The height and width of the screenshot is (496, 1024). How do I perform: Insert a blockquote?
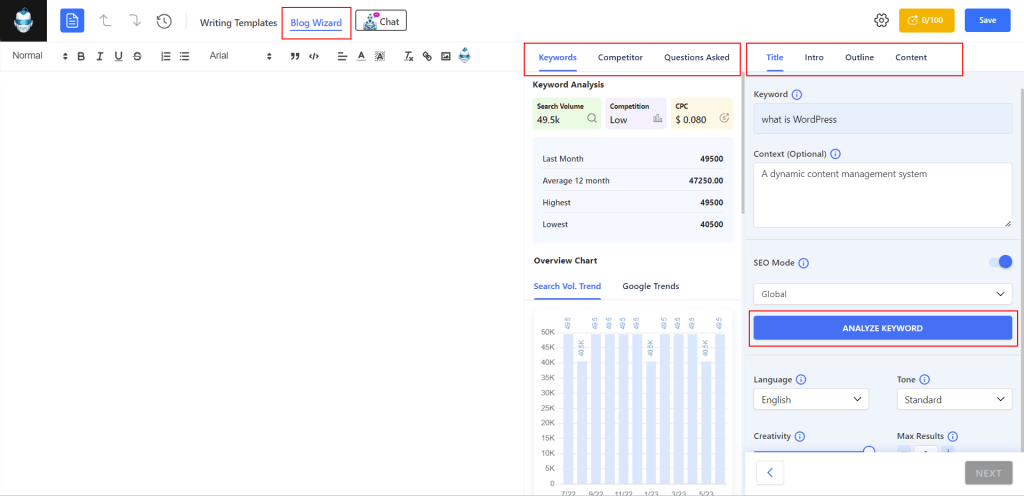(x=295, y=57)
